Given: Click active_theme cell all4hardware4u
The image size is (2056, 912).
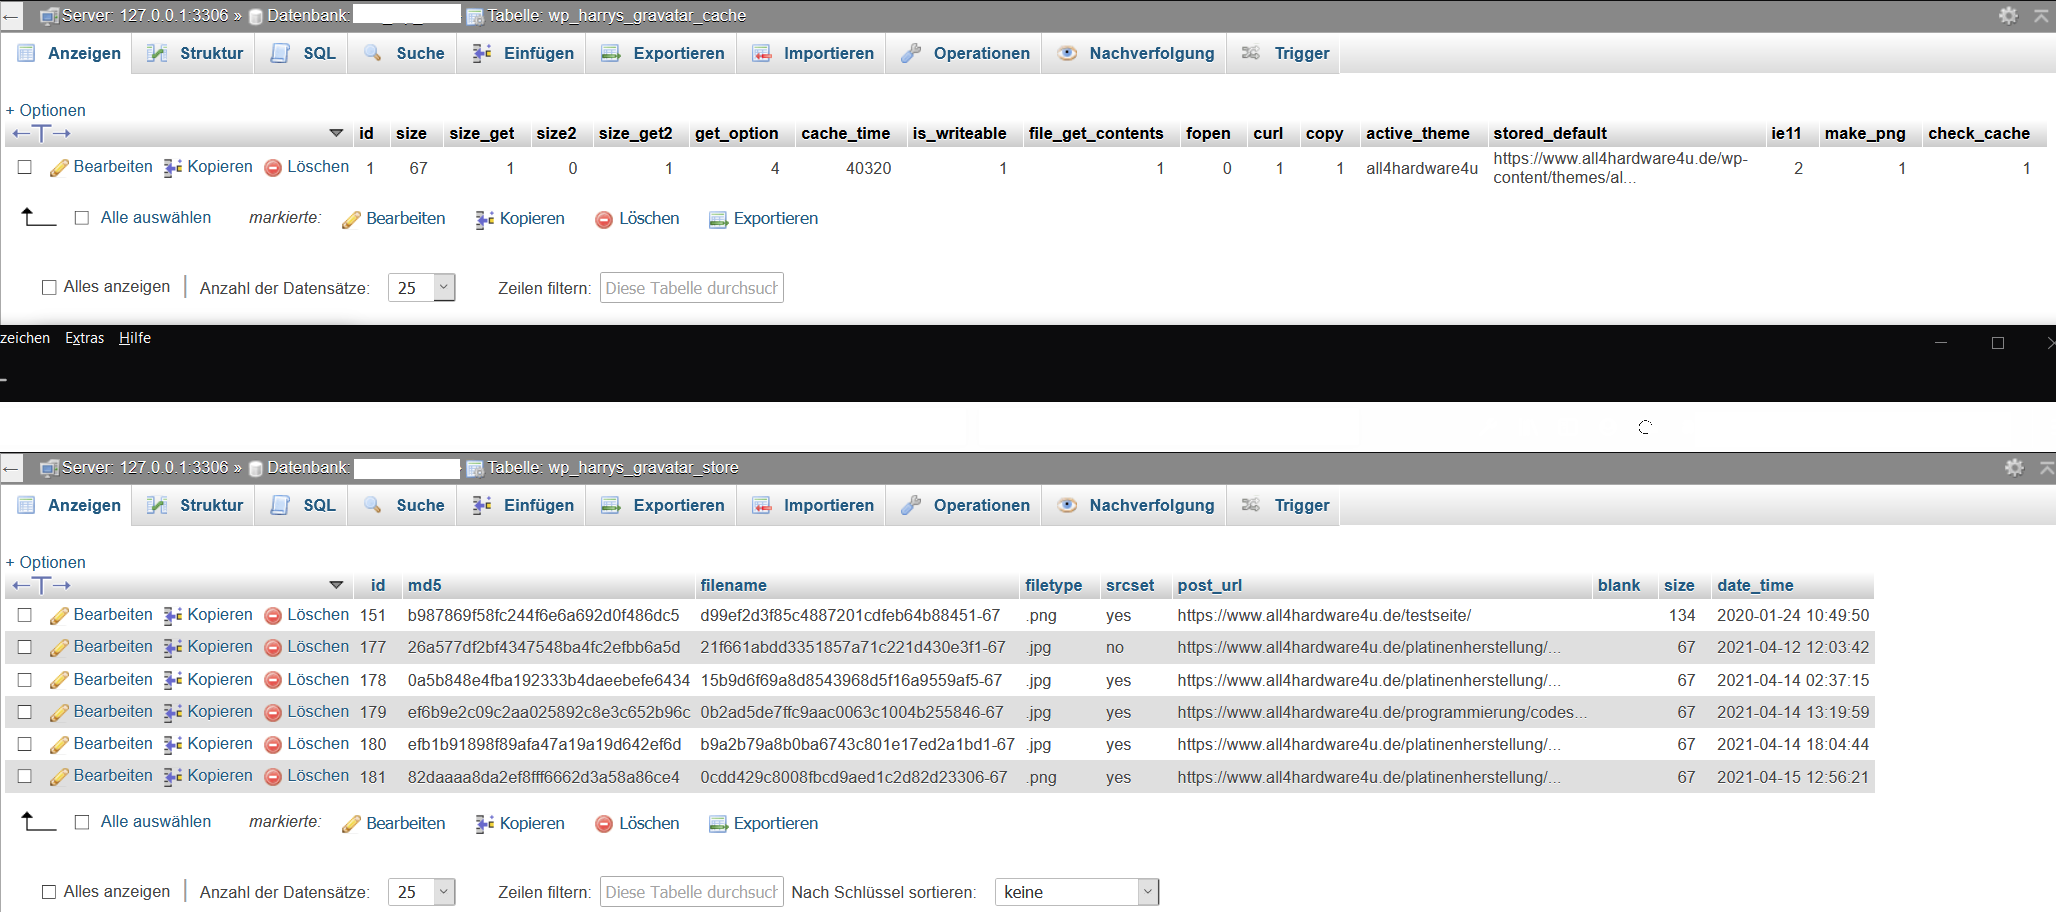Looking at the screenshot, I should tap(1422, 168).
